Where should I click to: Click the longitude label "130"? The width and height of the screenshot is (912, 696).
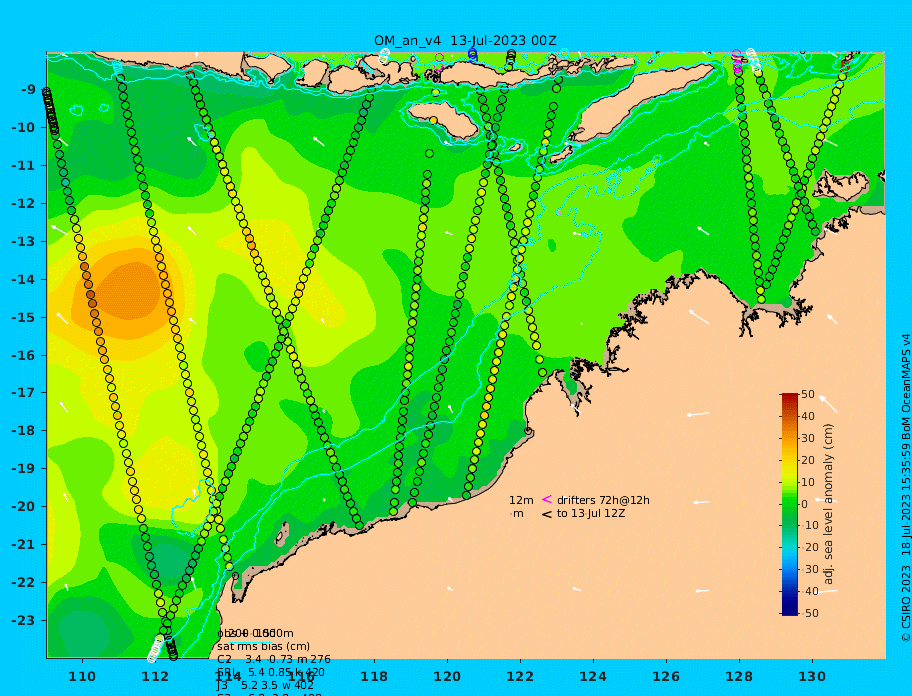point(812,677)
